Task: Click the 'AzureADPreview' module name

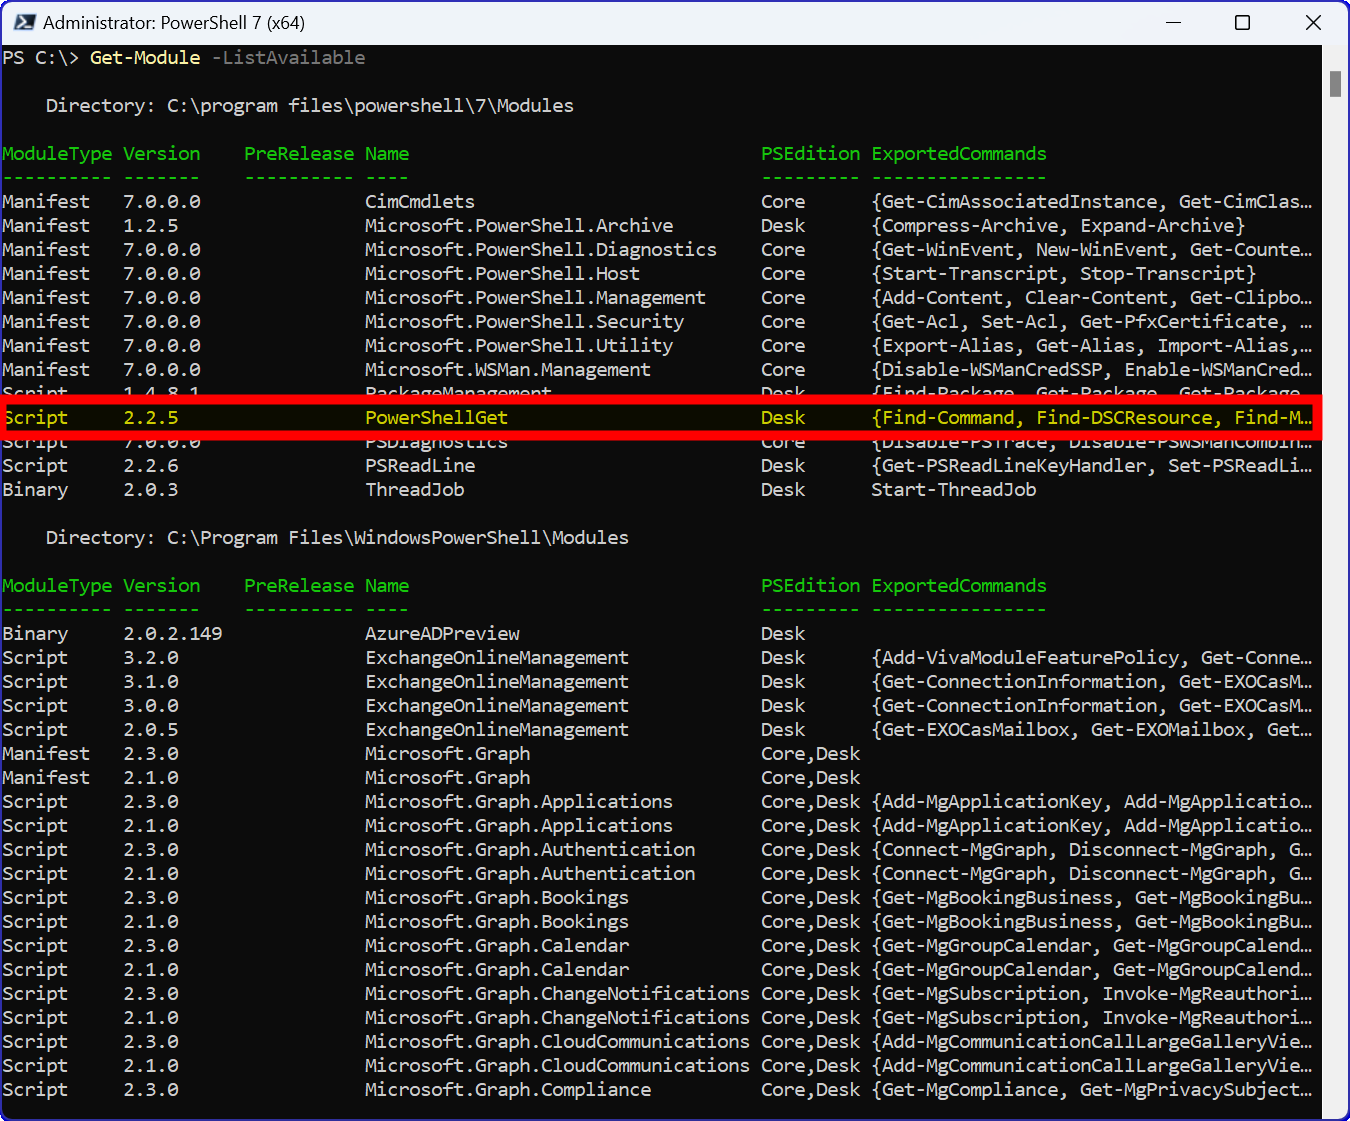Action: pos(442,634)
